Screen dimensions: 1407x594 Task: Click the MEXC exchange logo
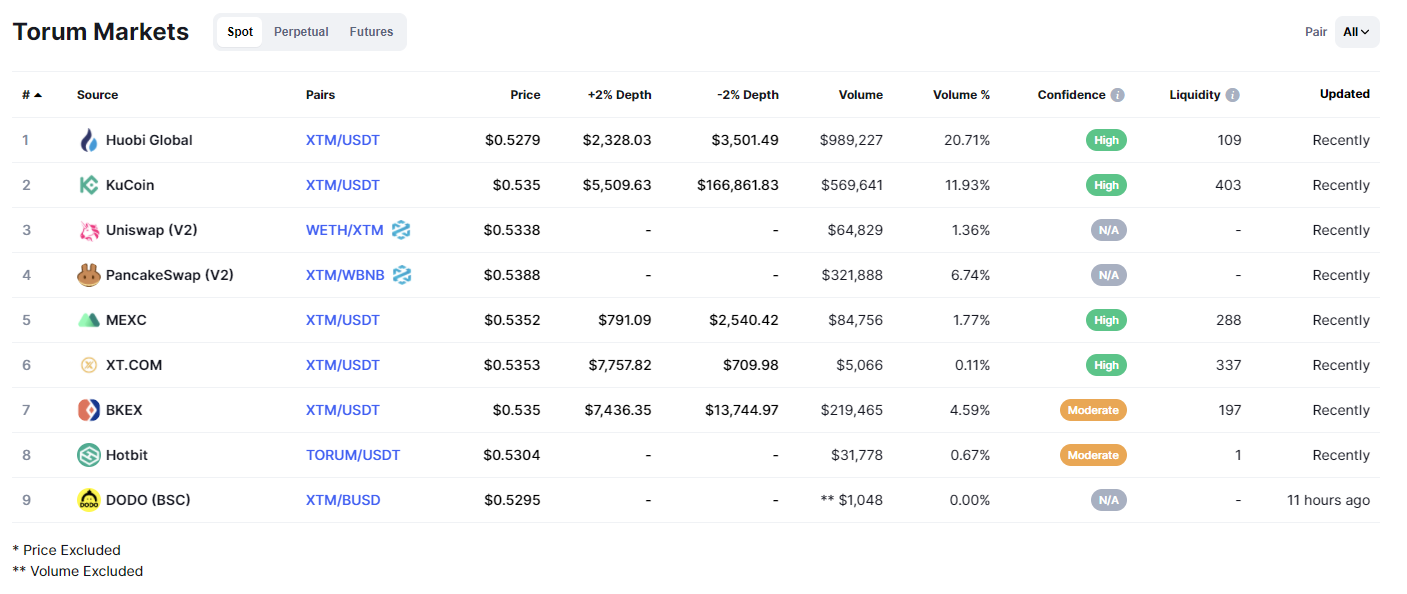[x=89, y=320]
